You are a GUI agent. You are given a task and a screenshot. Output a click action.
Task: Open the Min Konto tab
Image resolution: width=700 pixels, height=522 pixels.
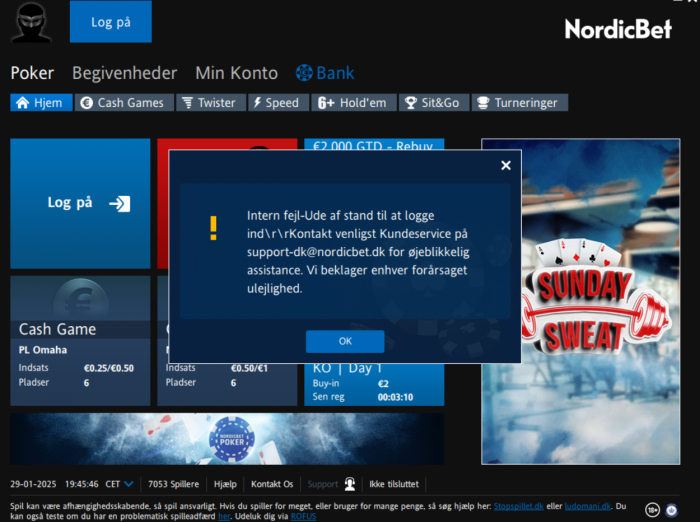point(237,73)
